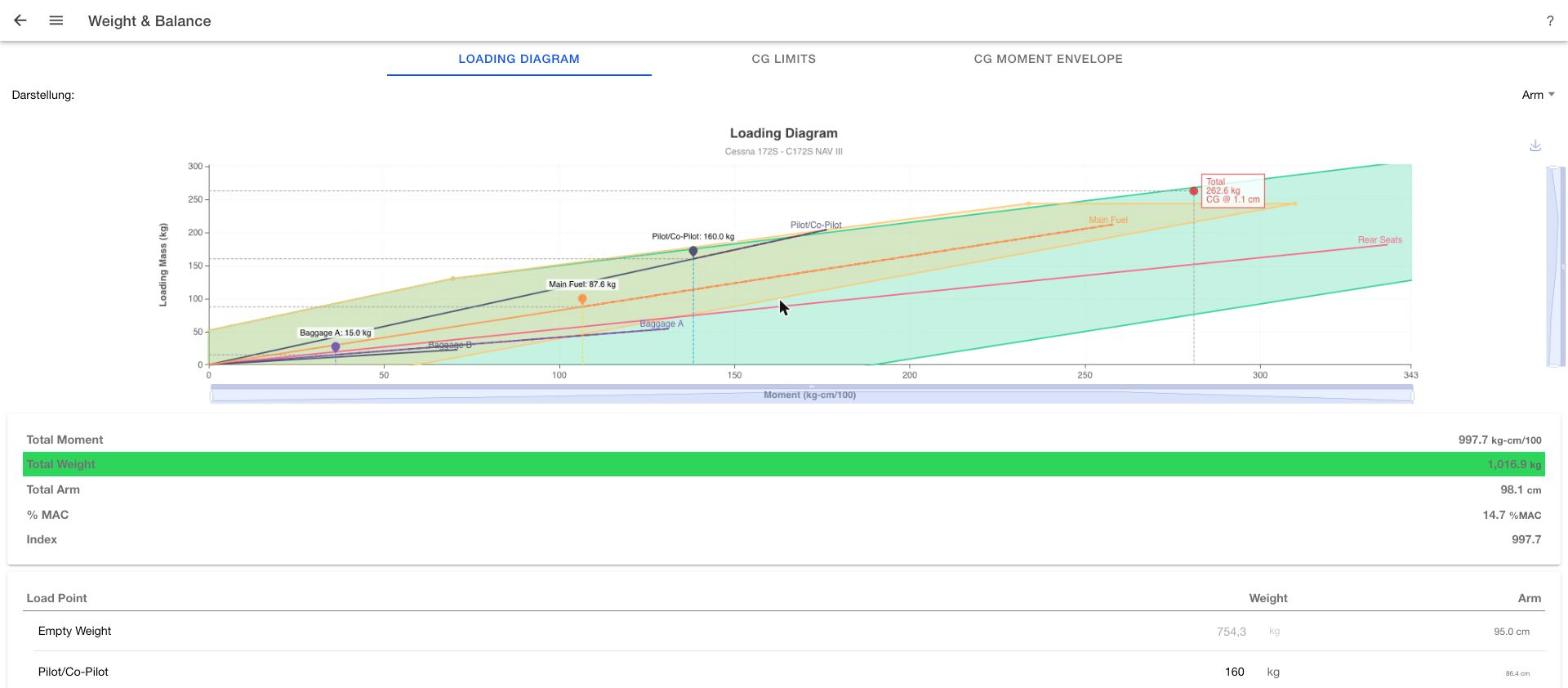The height and width of the screenshot is (688, 1568).
Task: Go back using the left arrow icon
Action: [20, 21]
